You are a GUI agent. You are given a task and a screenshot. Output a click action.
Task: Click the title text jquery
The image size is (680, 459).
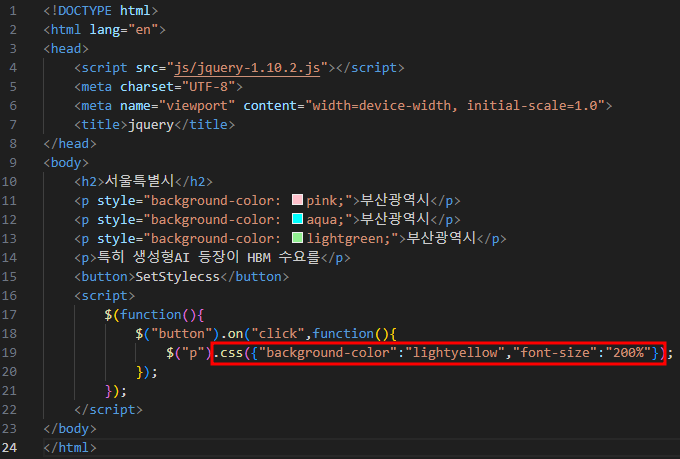[x=151, y=125]
